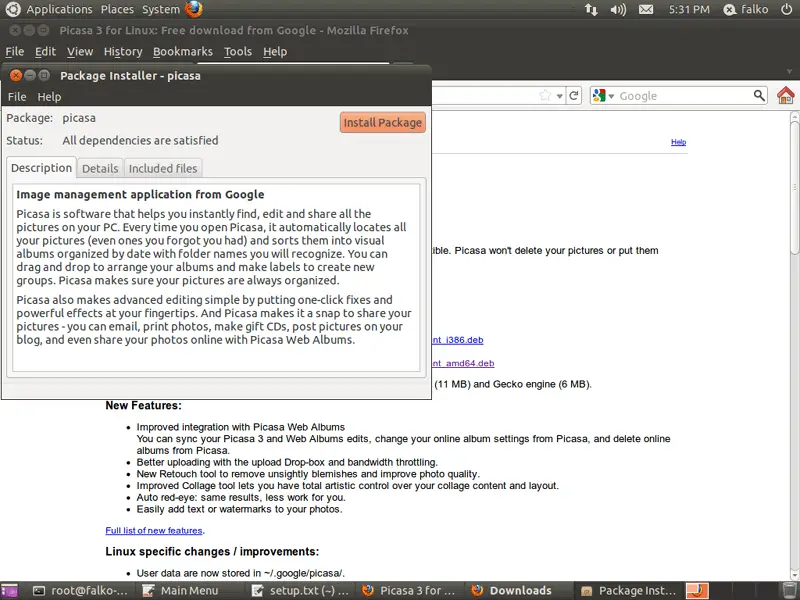Open Firefox's Tools menu
Screen dimensions: 800x600
(238, 52)
